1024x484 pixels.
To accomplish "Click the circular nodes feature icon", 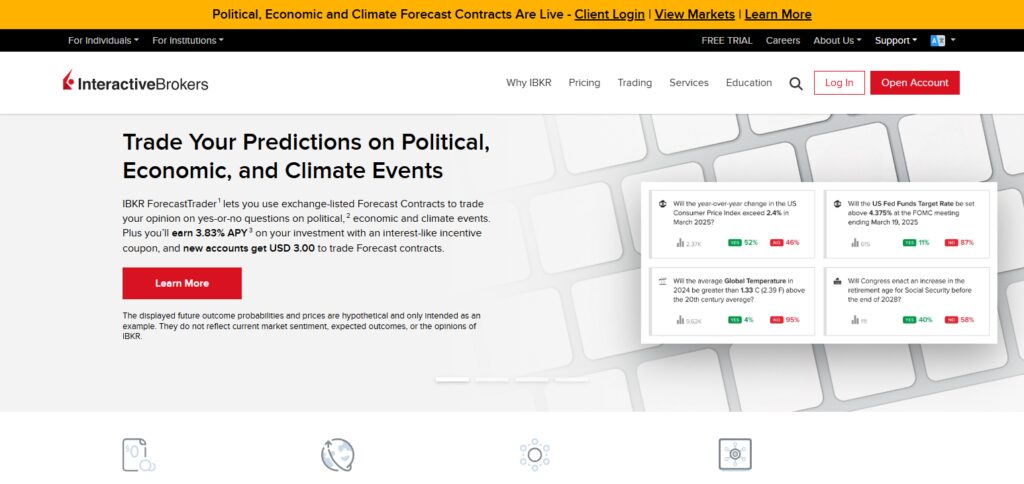I will (534, 455).
